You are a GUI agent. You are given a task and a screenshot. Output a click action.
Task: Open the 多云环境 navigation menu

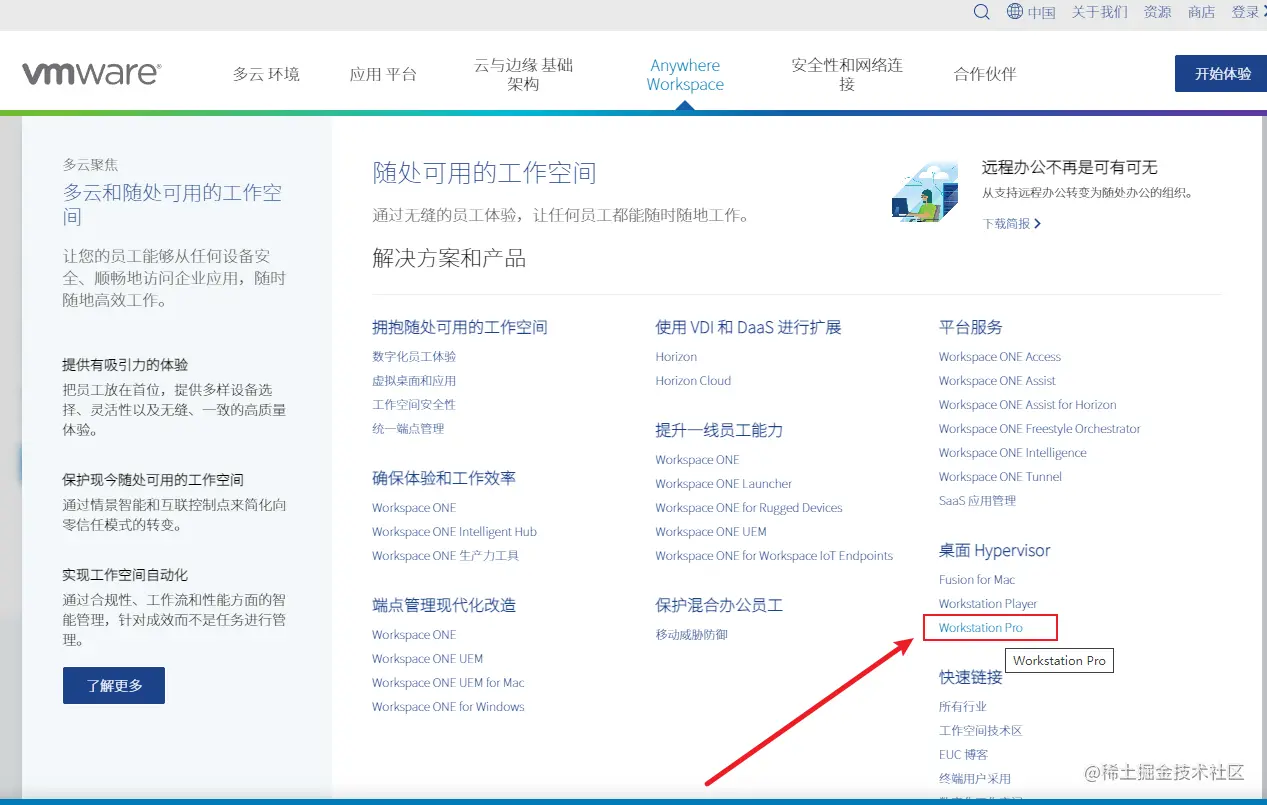point(266,74)
